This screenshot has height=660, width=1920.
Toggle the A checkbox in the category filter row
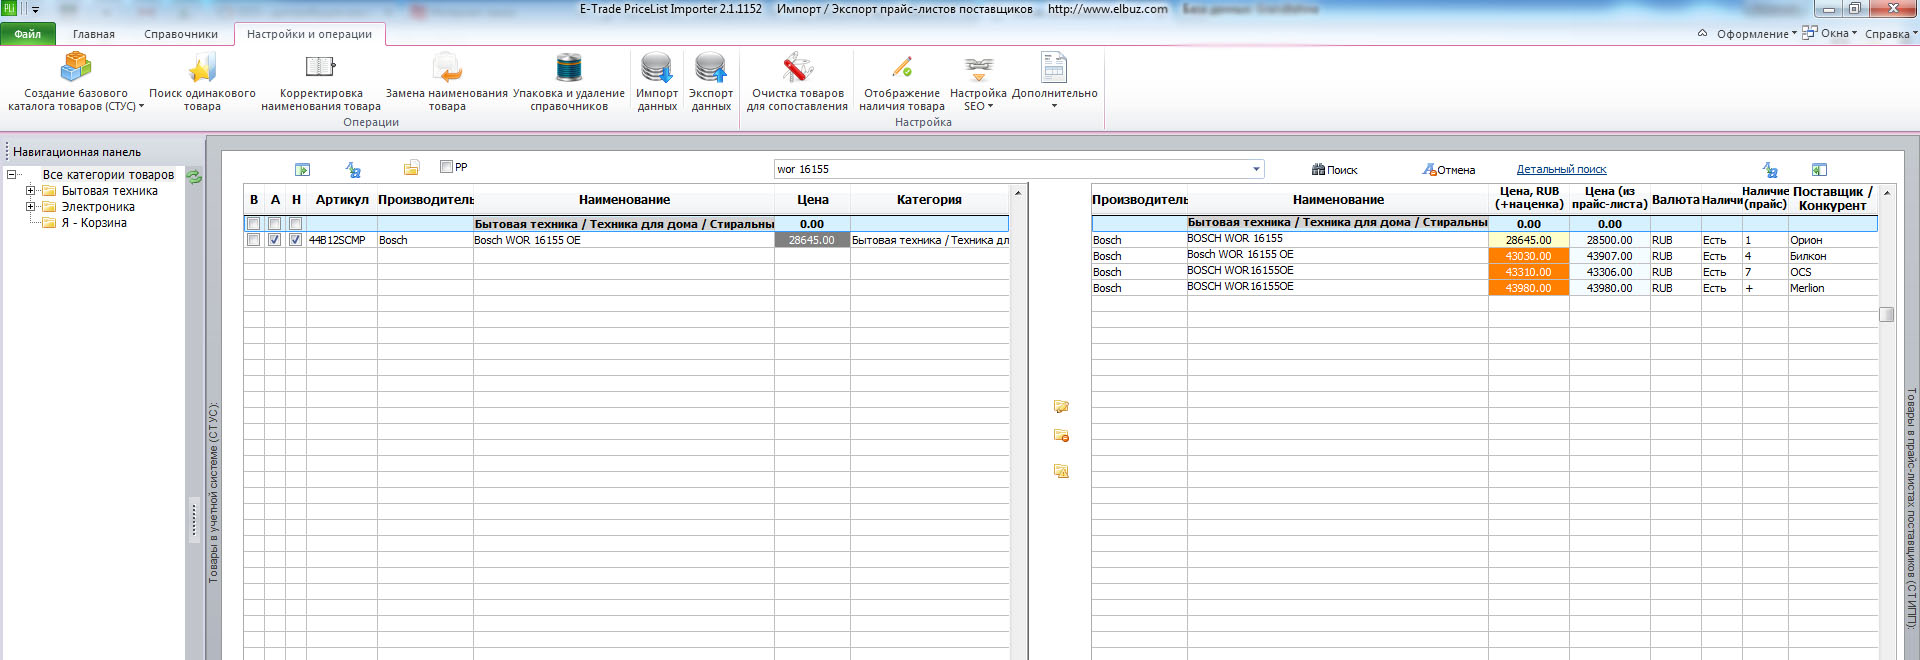pyautogui.click(x=275, y=224)
